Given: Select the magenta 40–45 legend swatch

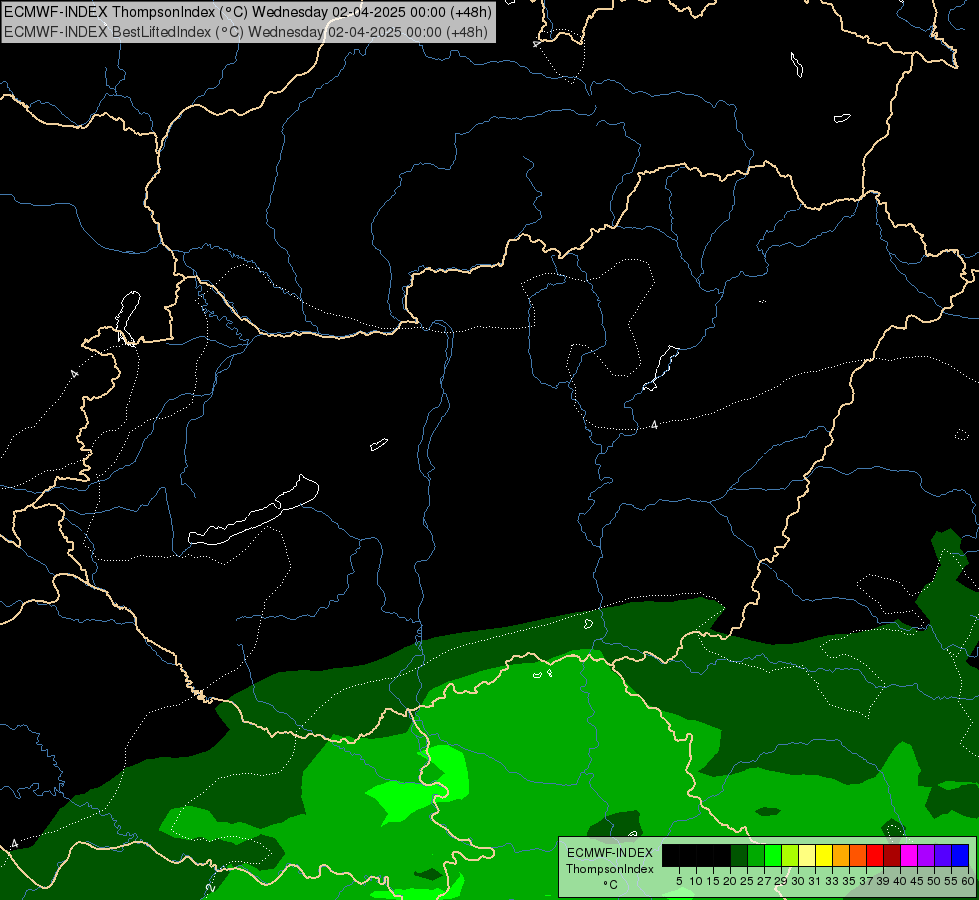Looking at the screenshot, I should (x=909, y=855).
